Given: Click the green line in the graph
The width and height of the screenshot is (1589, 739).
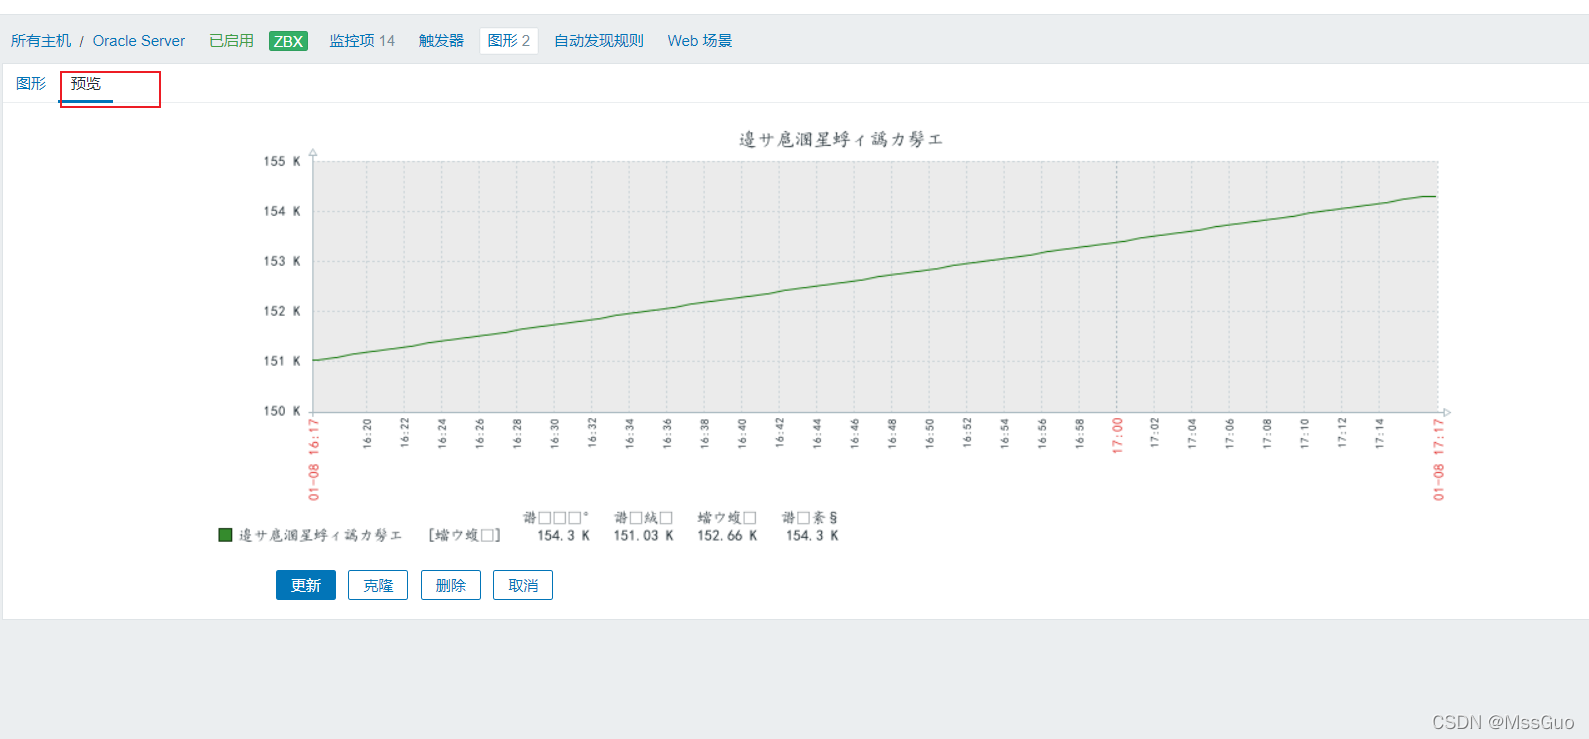Looking at the screenshot, I should point(875,277).
